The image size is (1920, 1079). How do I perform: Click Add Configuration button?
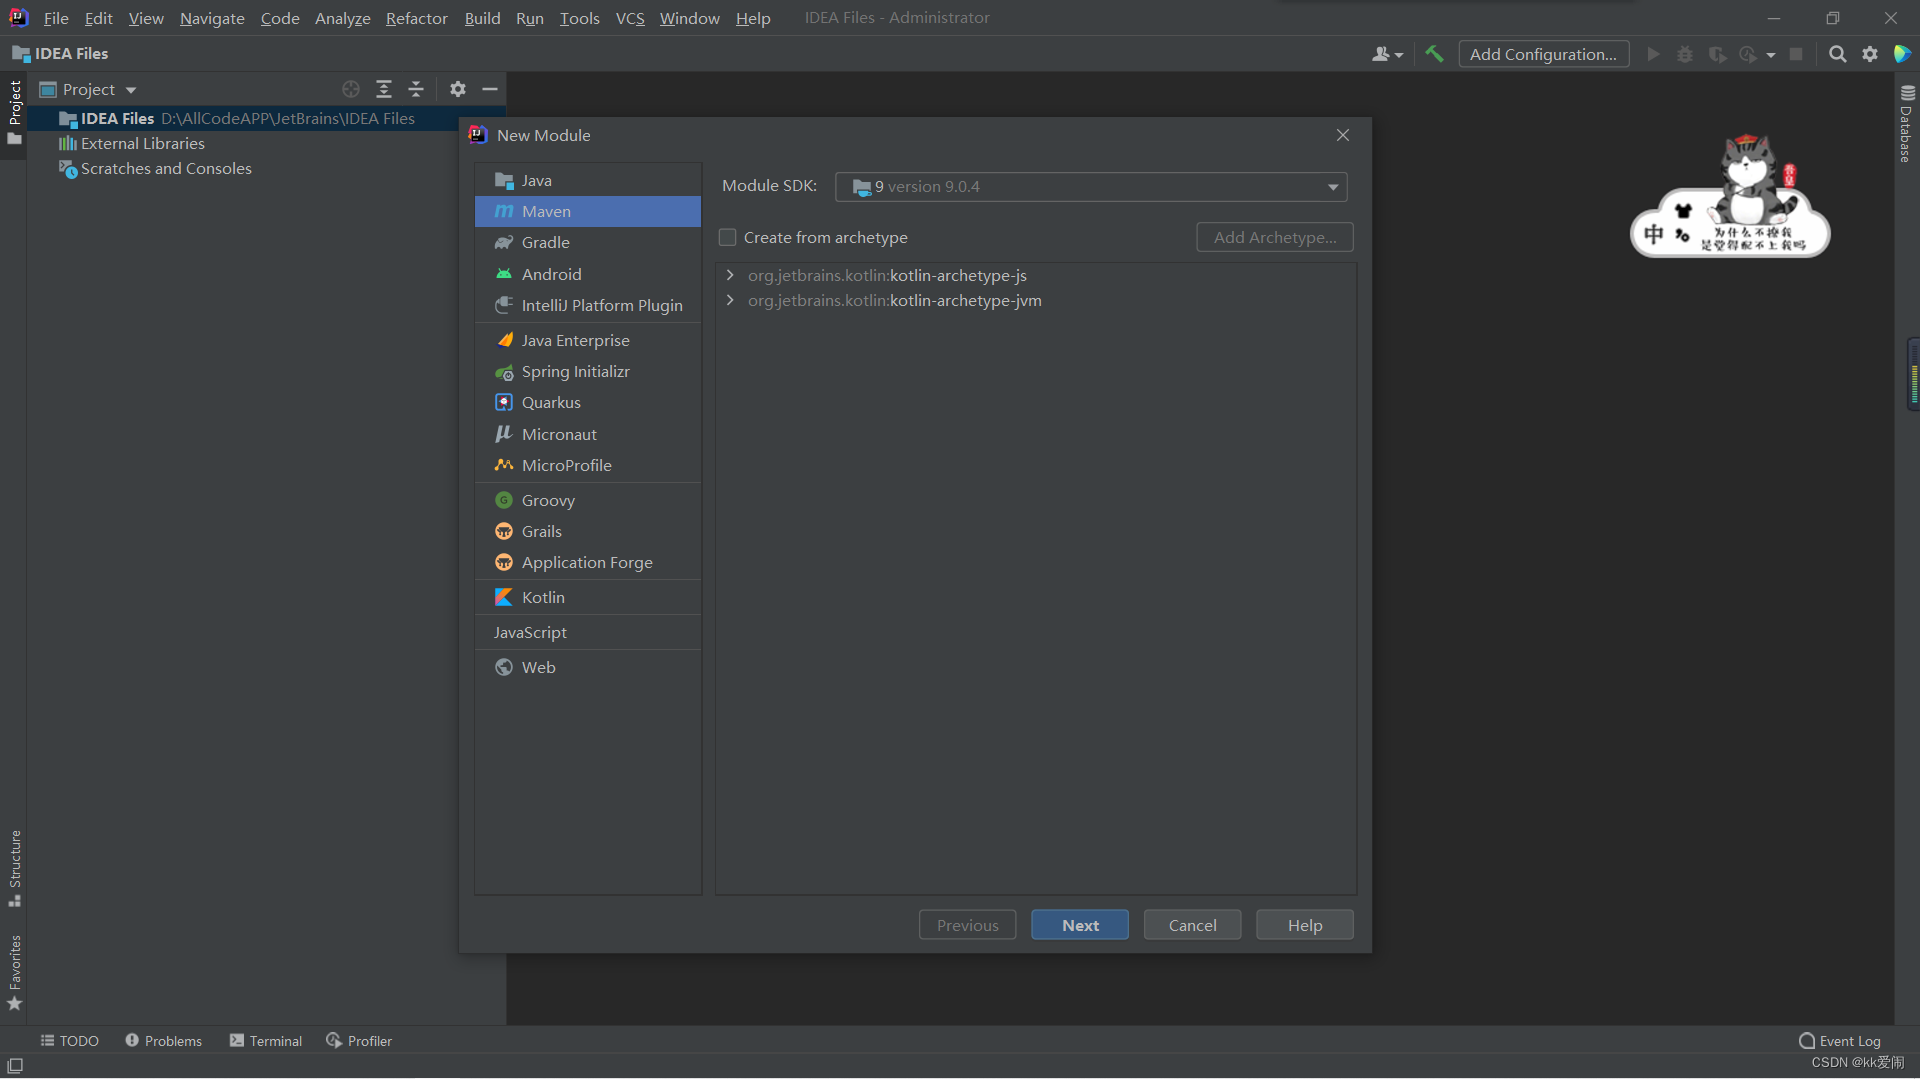[x=1543, y=54]
